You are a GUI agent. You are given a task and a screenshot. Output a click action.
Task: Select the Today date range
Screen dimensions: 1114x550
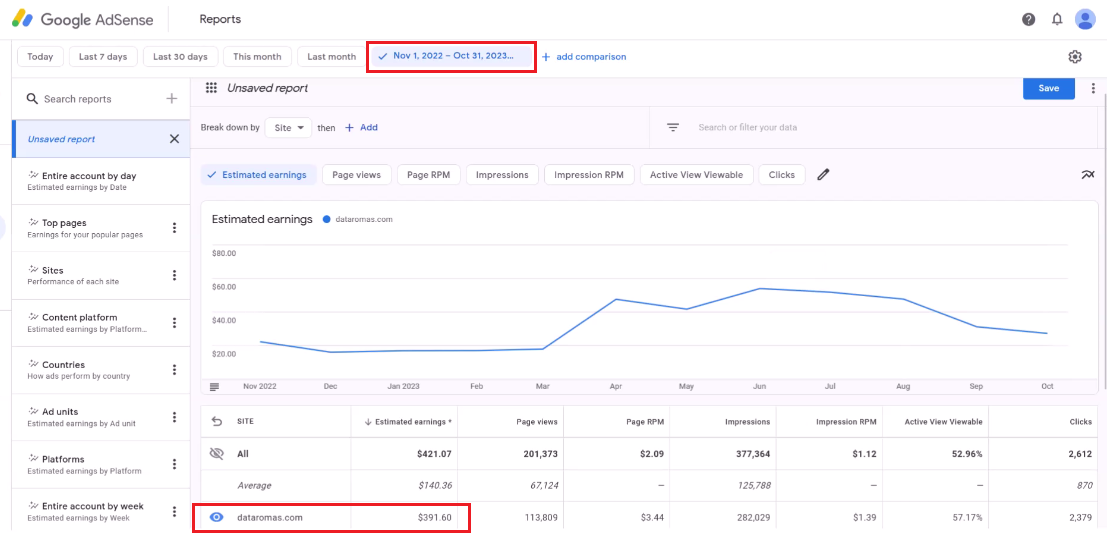point(40,57)
